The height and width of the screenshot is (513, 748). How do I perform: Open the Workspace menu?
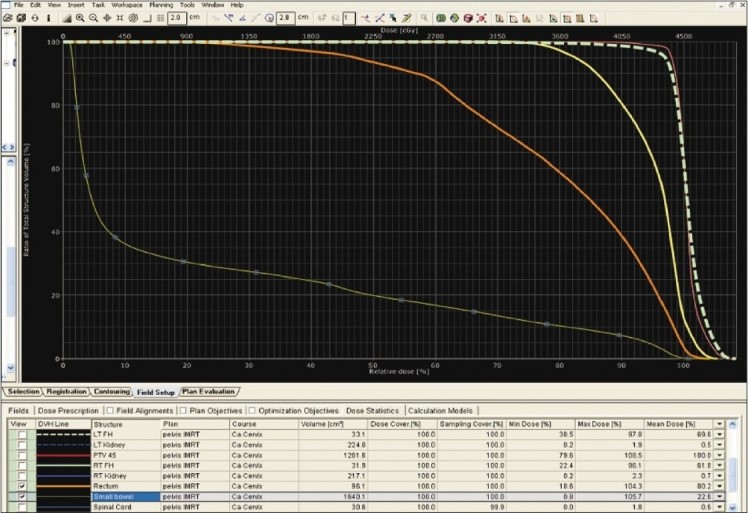127,5
